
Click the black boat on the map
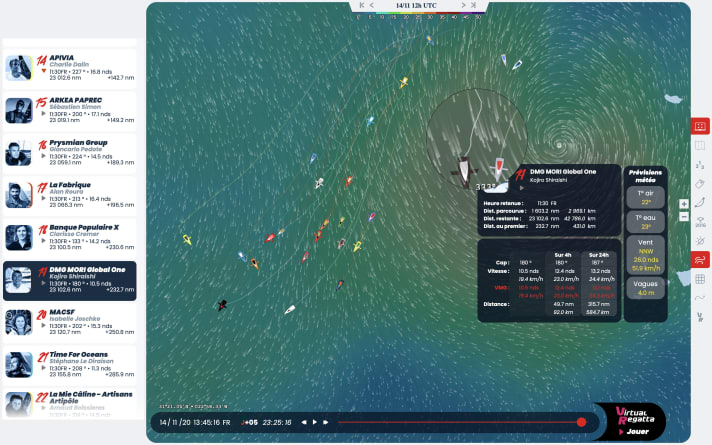click(222, 305)
